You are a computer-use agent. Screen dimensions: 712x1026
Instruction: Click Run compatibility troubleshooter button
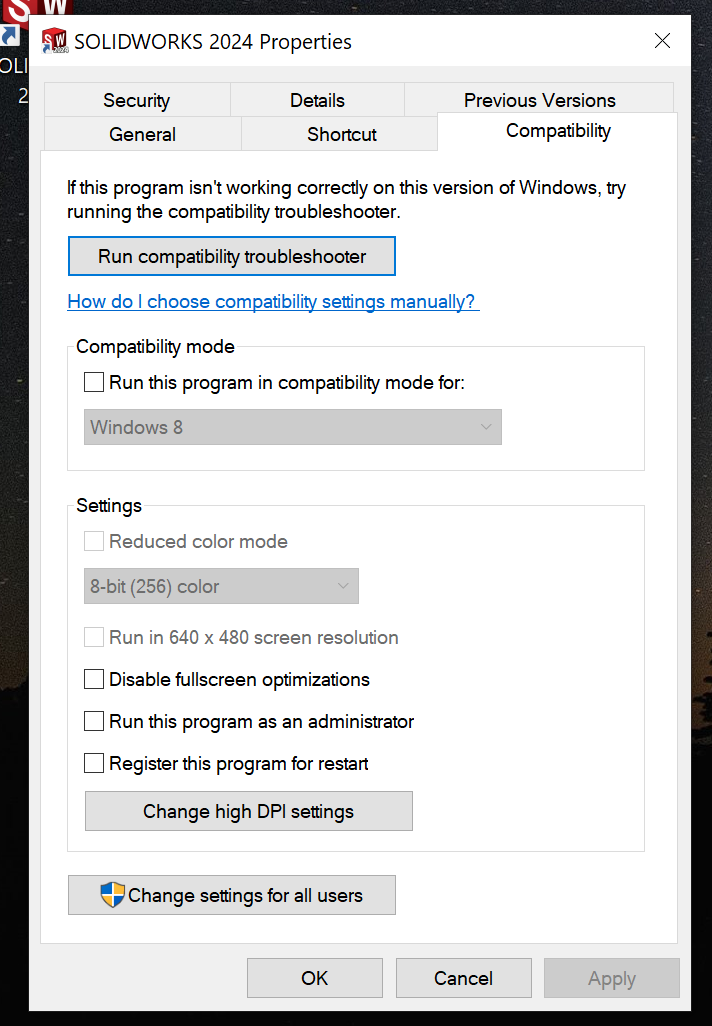click(x=232, y=256)
